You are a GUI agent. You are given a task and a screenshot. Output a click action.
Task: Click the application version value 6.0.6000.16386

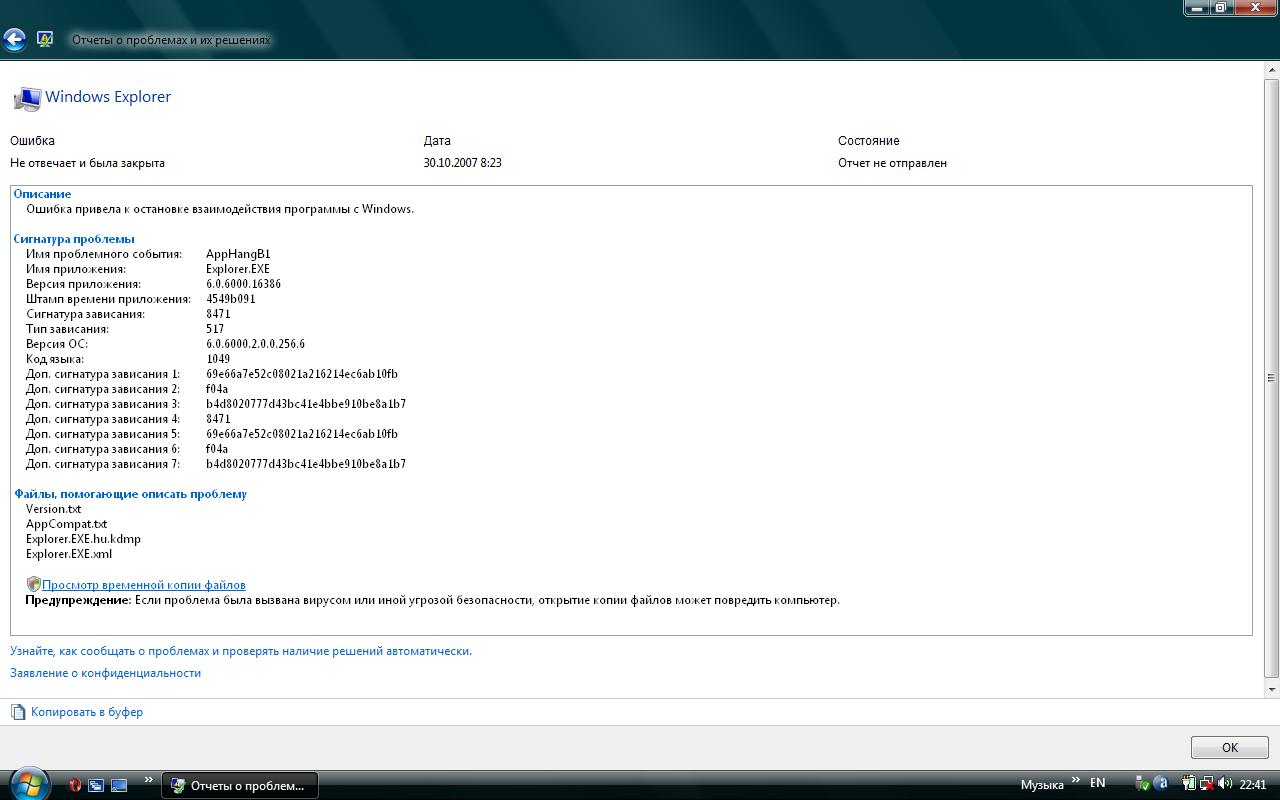[243, 284]
